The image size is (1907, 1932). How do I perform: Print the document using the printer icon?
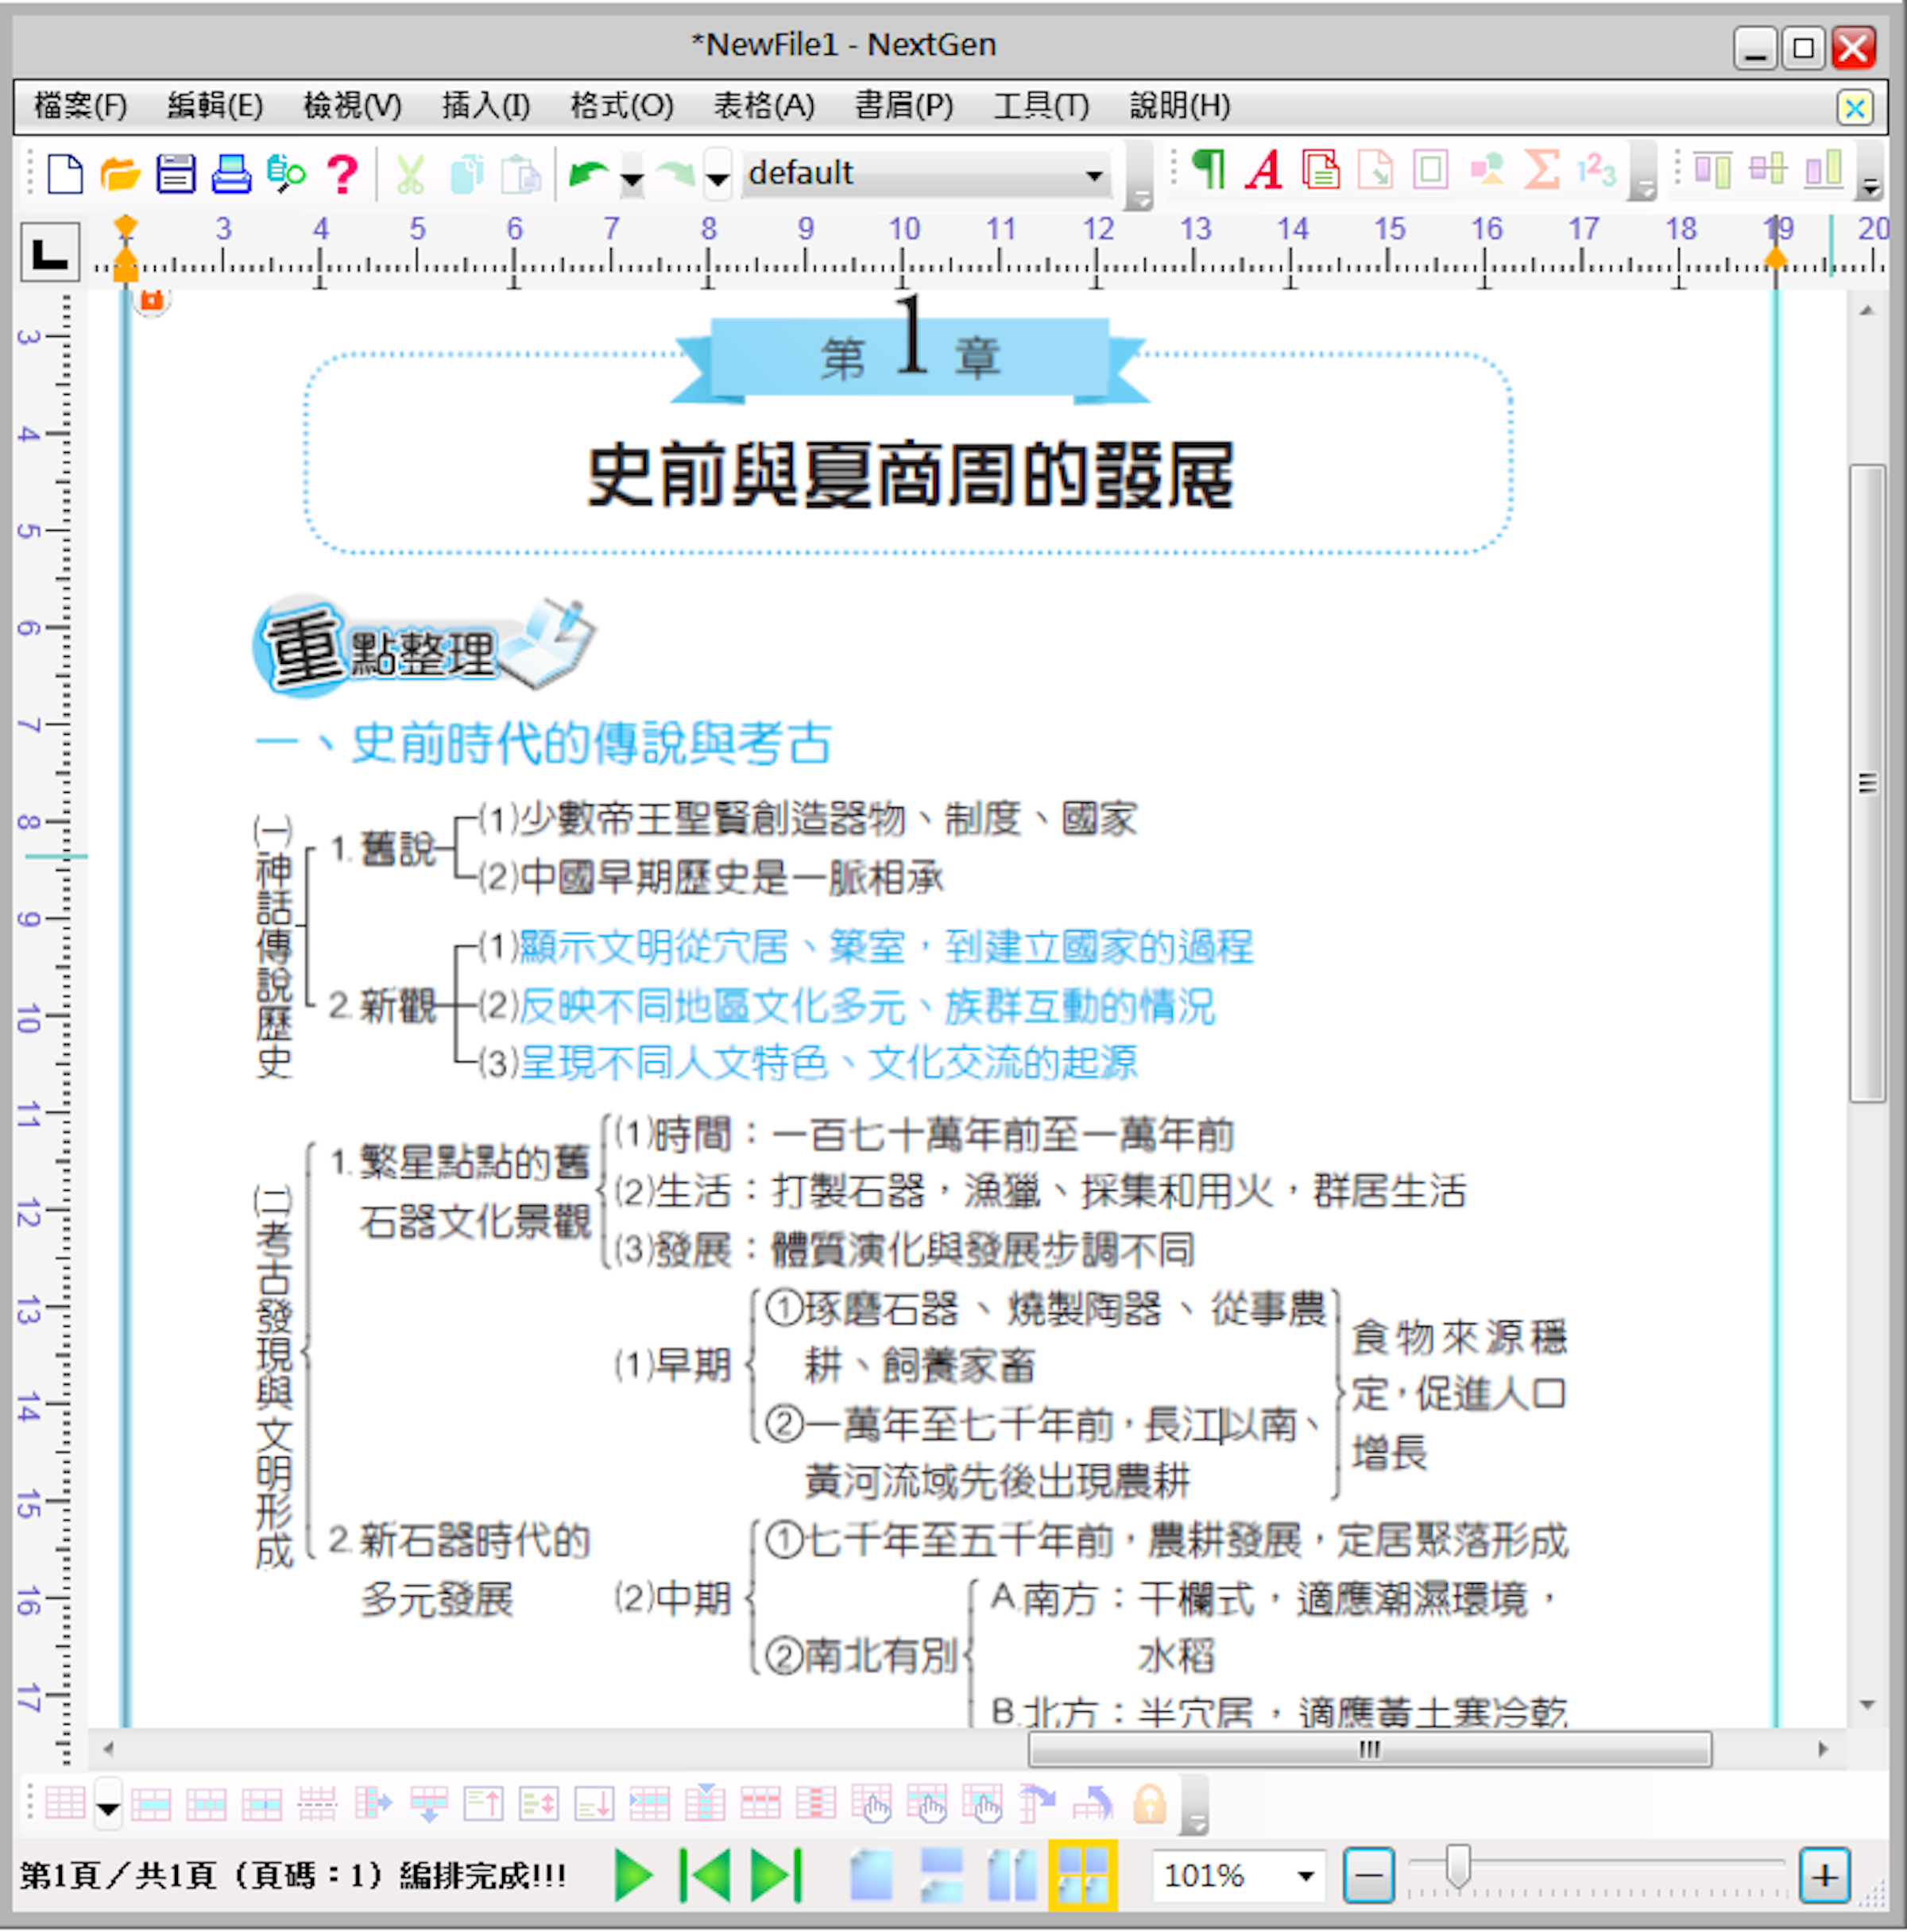(x=231, y=173)
